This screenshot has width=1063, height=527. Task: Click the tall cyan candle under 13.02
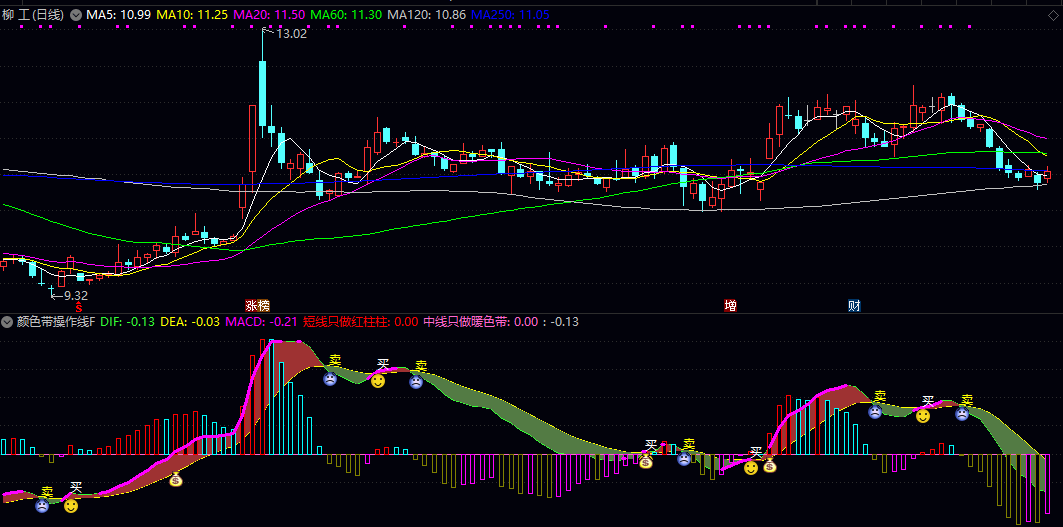coord(262,93)
